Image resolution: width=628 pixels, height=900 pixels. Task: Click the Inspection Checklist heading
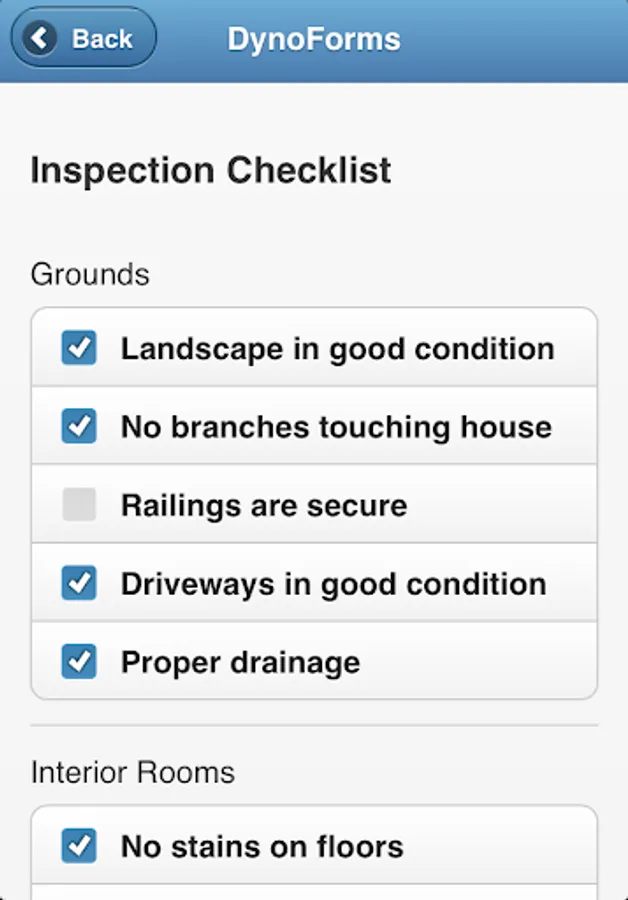(x=211, y=170)
